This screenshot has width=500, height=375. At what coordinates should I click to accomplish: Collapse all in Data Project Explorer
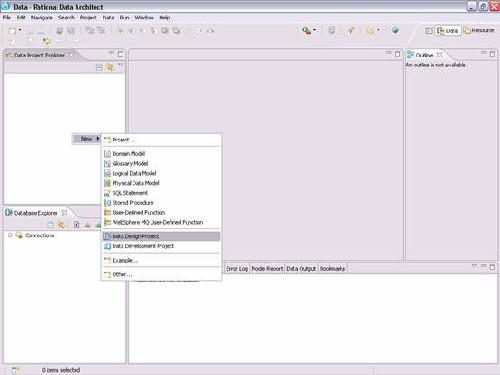coord(99,68)
